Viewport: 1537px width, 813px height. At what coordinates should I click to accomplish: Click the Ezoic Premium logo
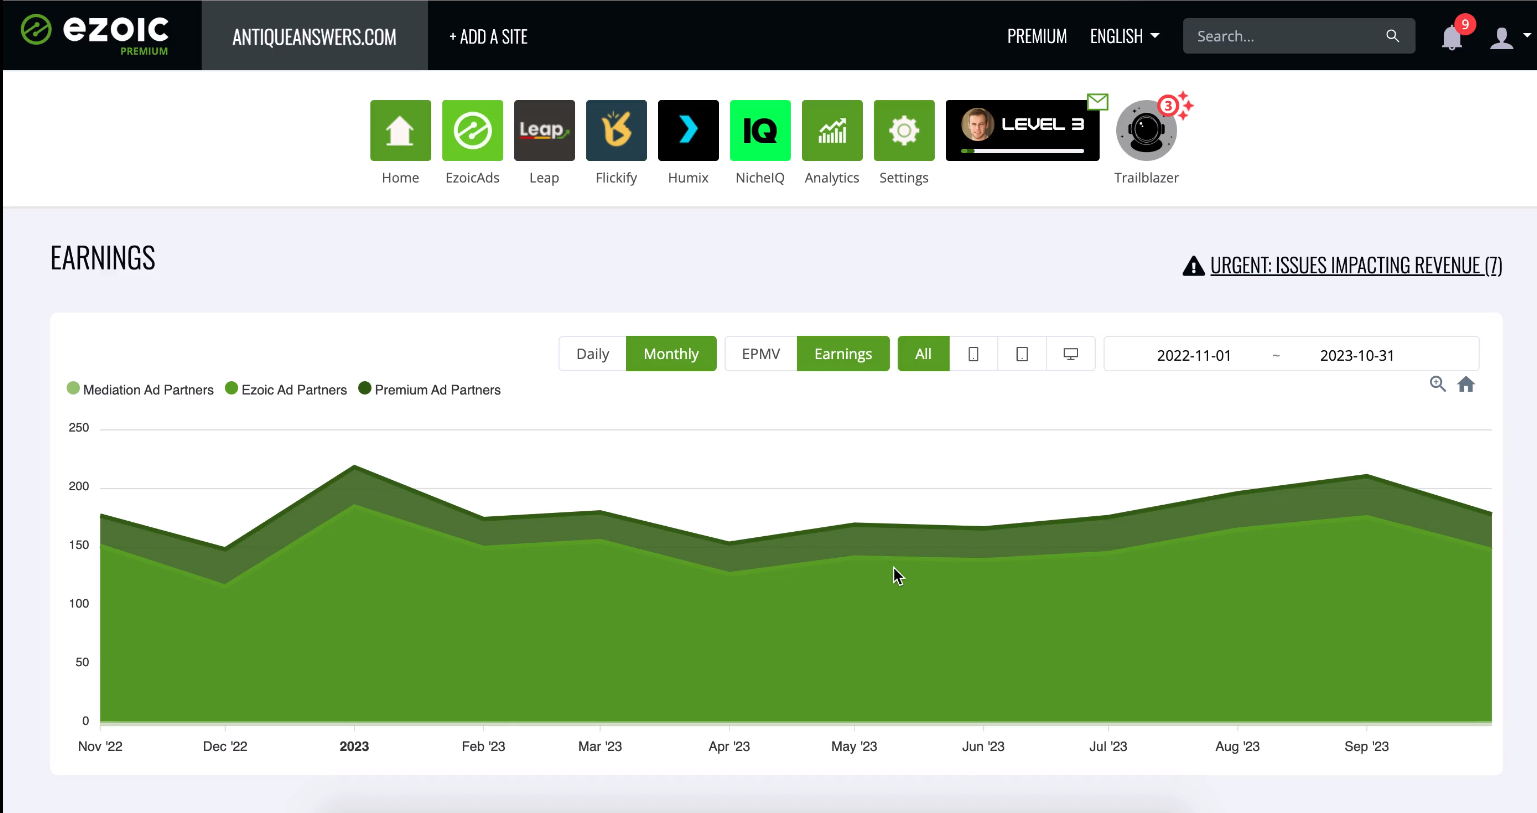click(95, 35)
